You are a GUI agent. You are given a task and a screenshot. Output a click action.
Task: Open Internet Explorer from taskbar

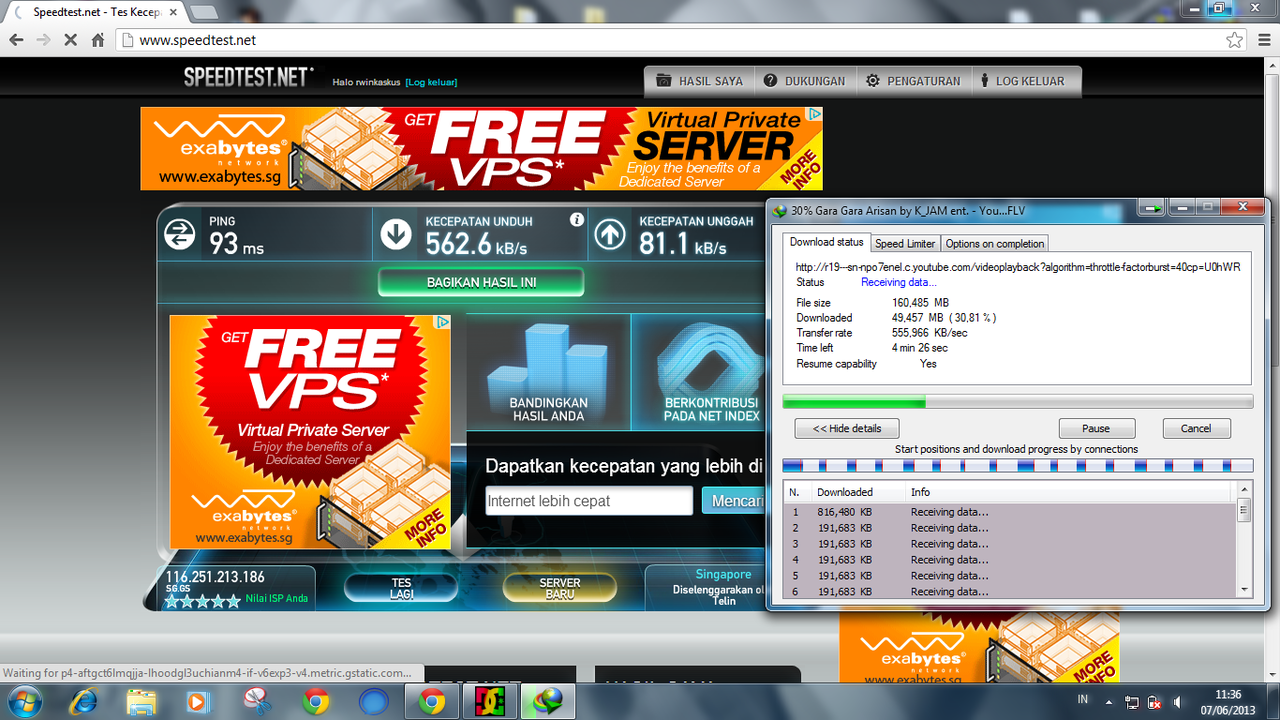pos(82,702)
